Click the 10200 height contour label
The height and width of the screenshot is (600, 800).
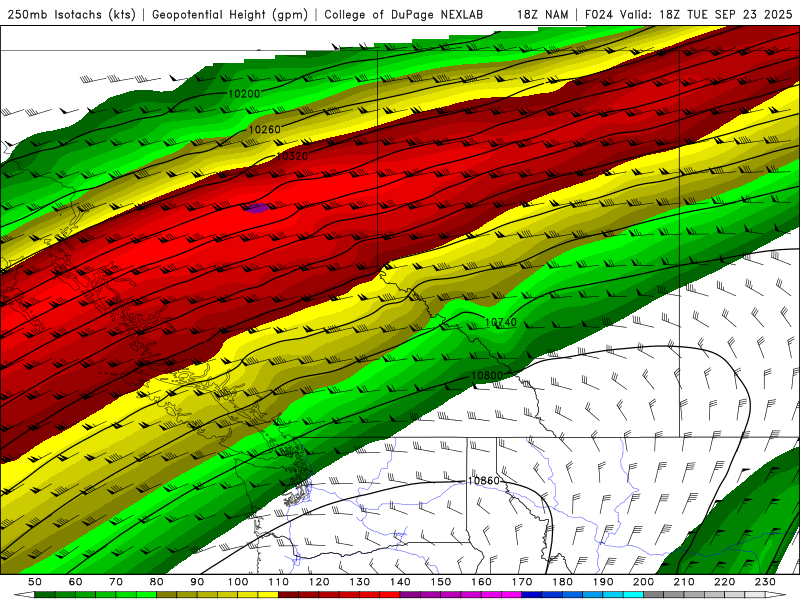pos(244,94)
